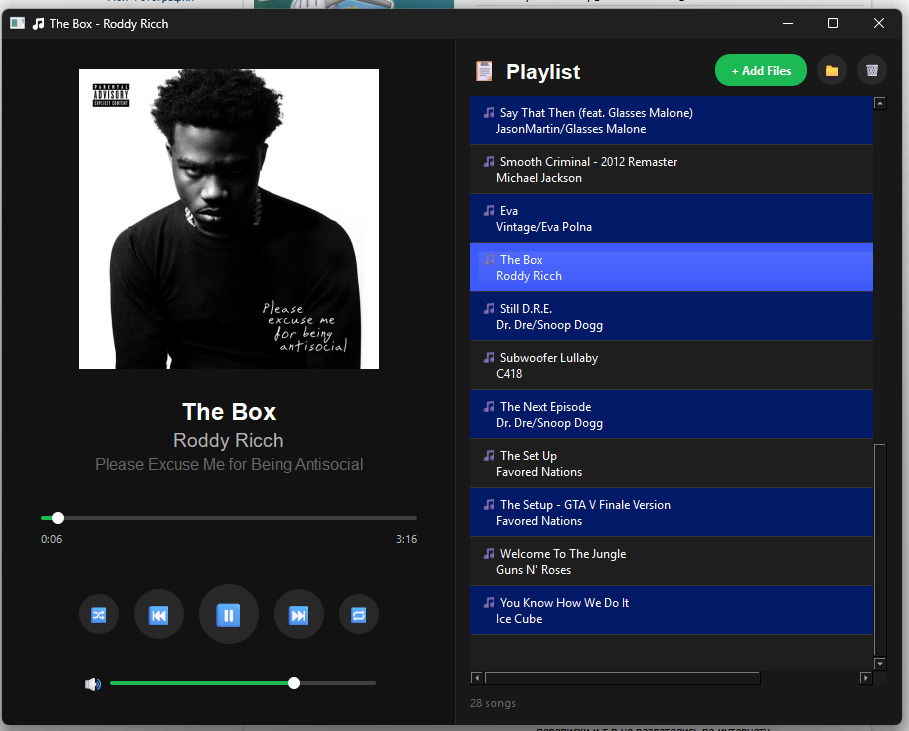Click the playlist vertical scrollbar down arrow
Image resolution: width=909 pixels, height=731 pixels.
pos(879,664)
